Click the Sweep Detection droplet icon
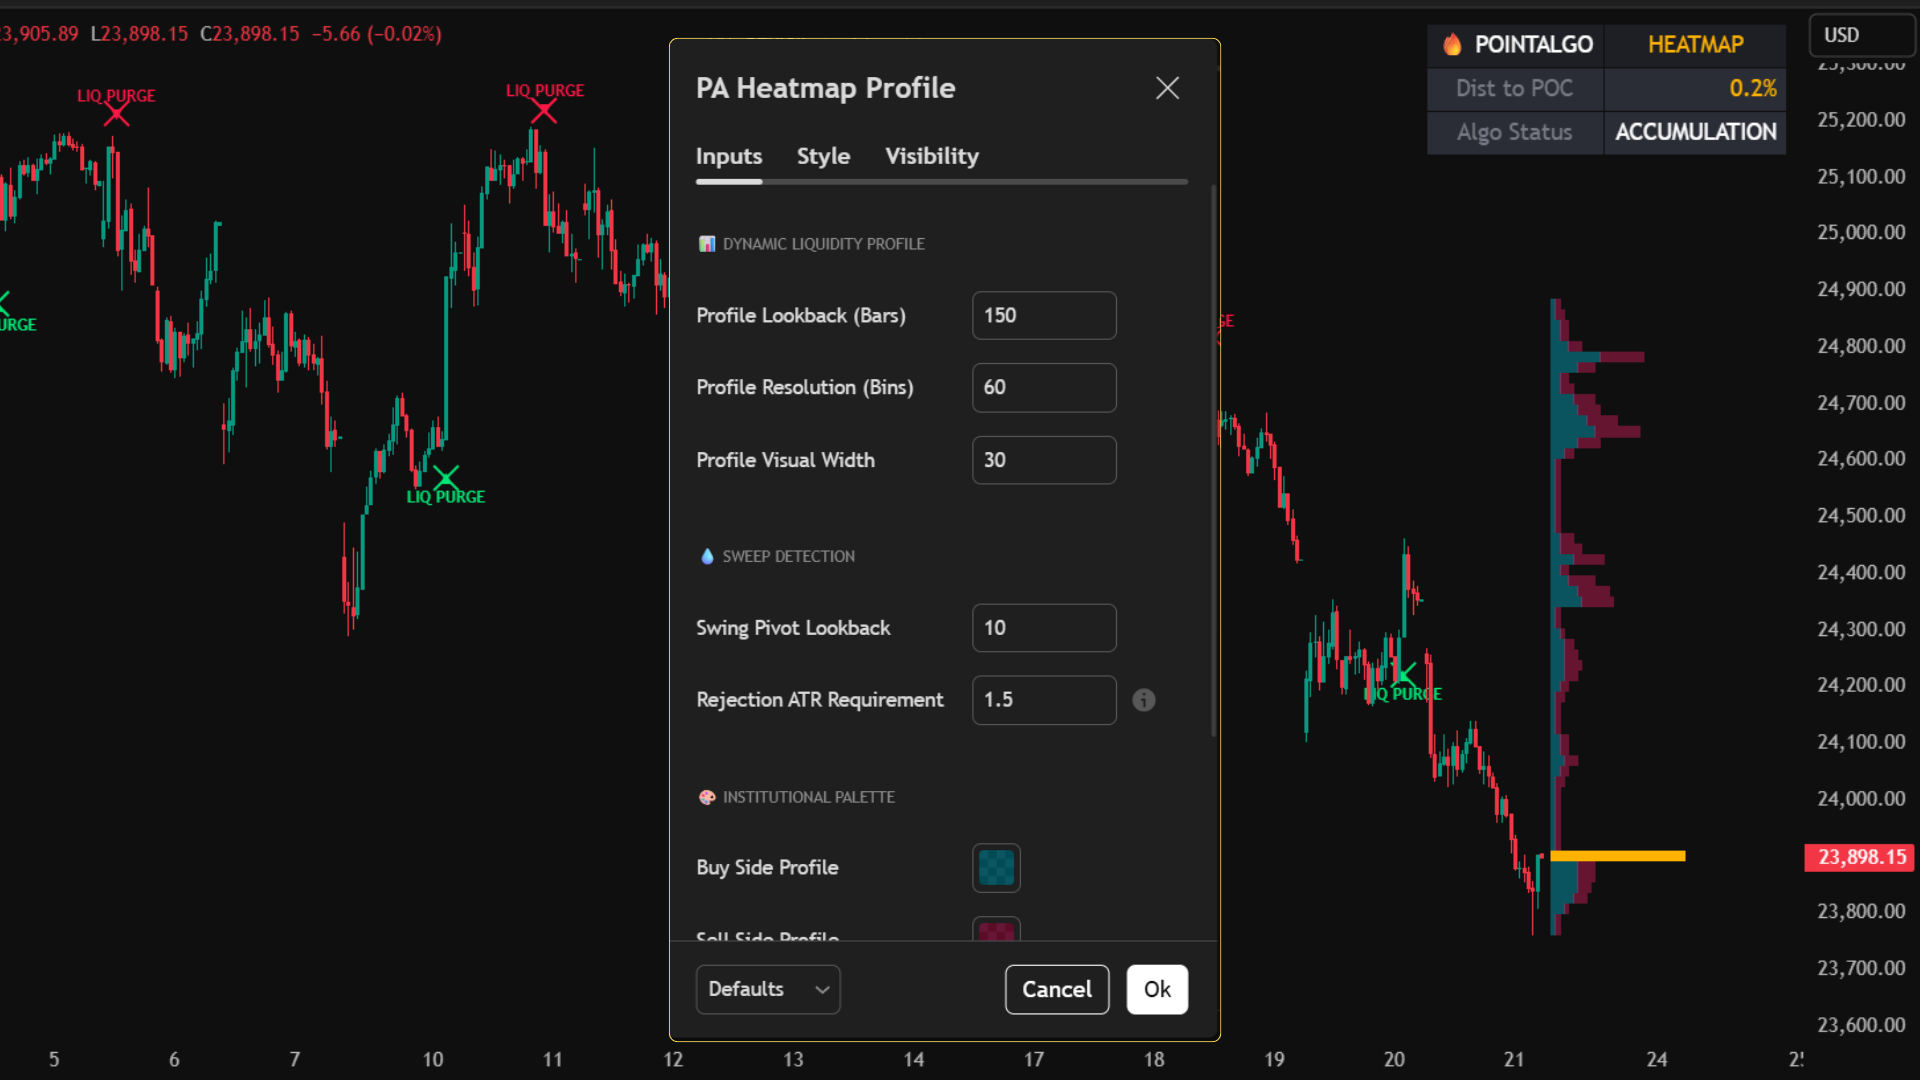This screenshot has height=1080, width=1920. coord(707,556)
